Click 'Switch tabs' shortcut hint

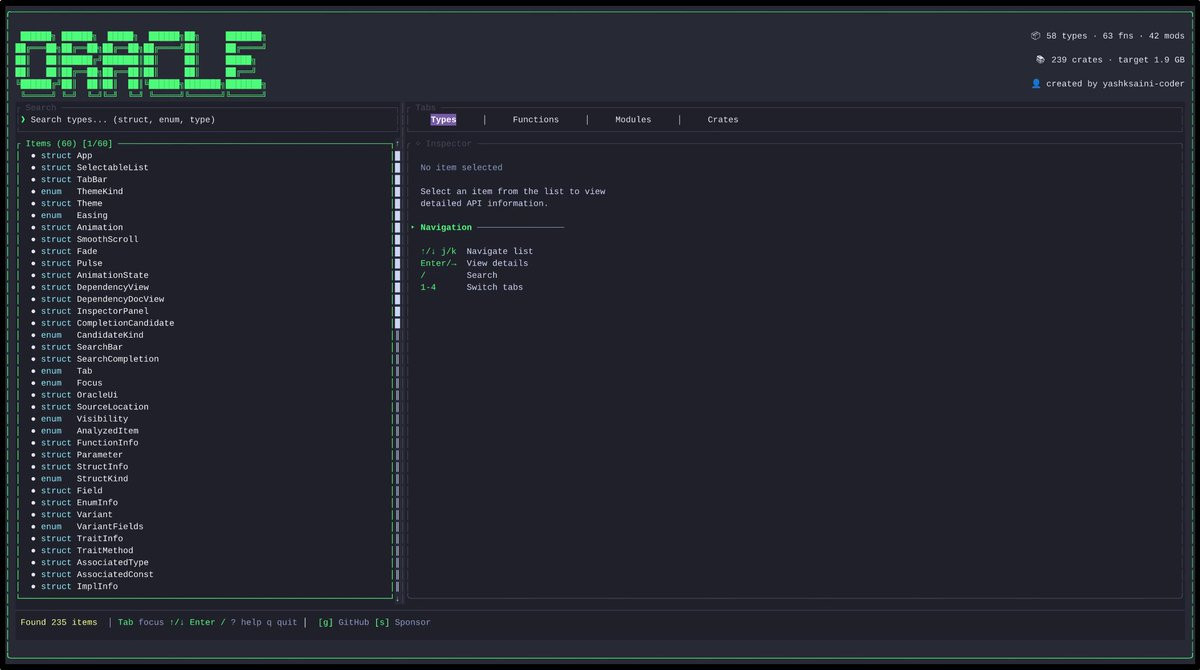tap(494, 288)
